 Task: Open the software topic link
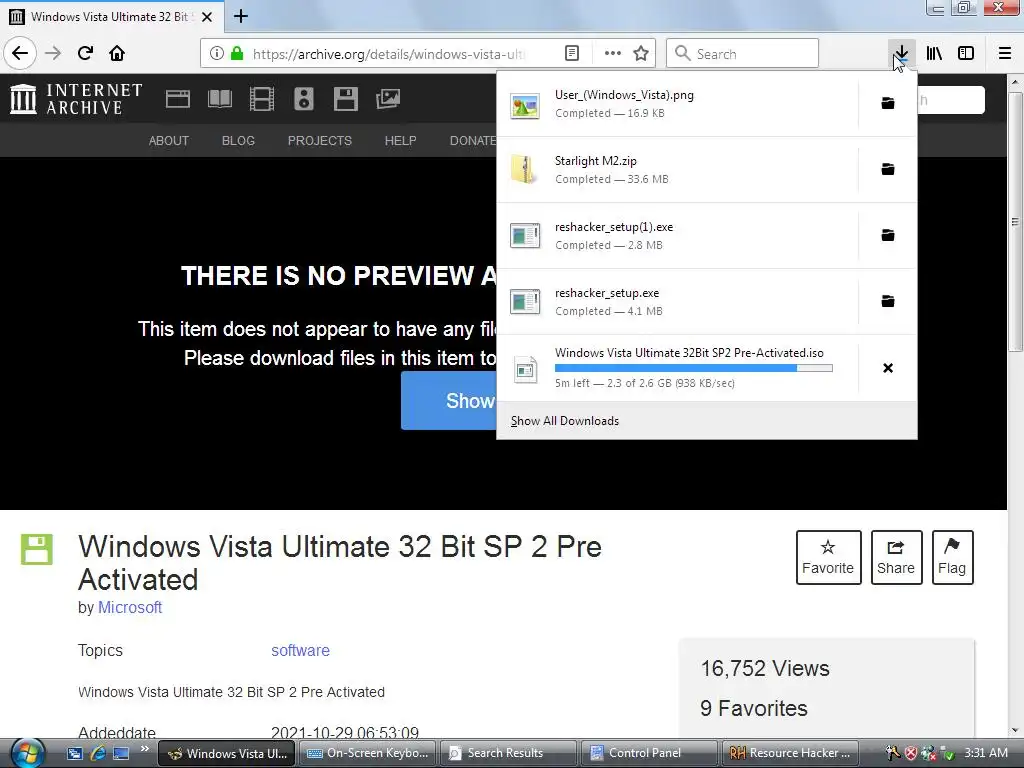300,650
